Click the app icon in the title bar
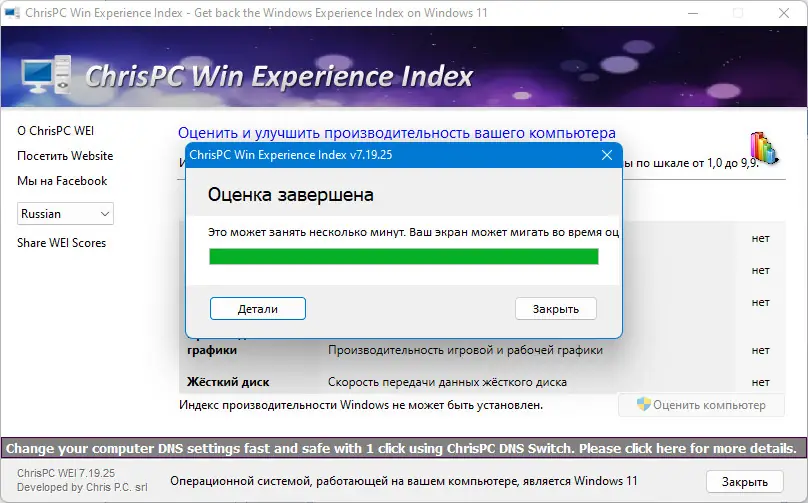Screen dimensions: 808x503 tap(12, 13)
